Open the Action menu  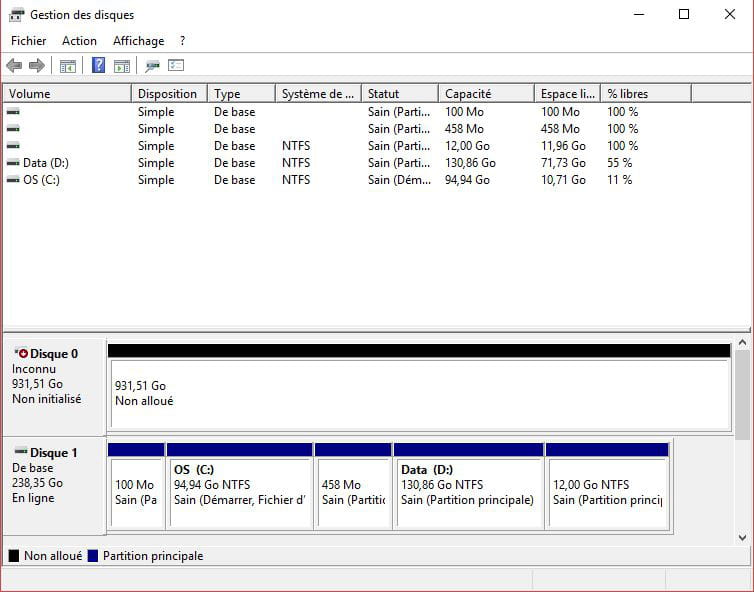(x=79, y=41)
